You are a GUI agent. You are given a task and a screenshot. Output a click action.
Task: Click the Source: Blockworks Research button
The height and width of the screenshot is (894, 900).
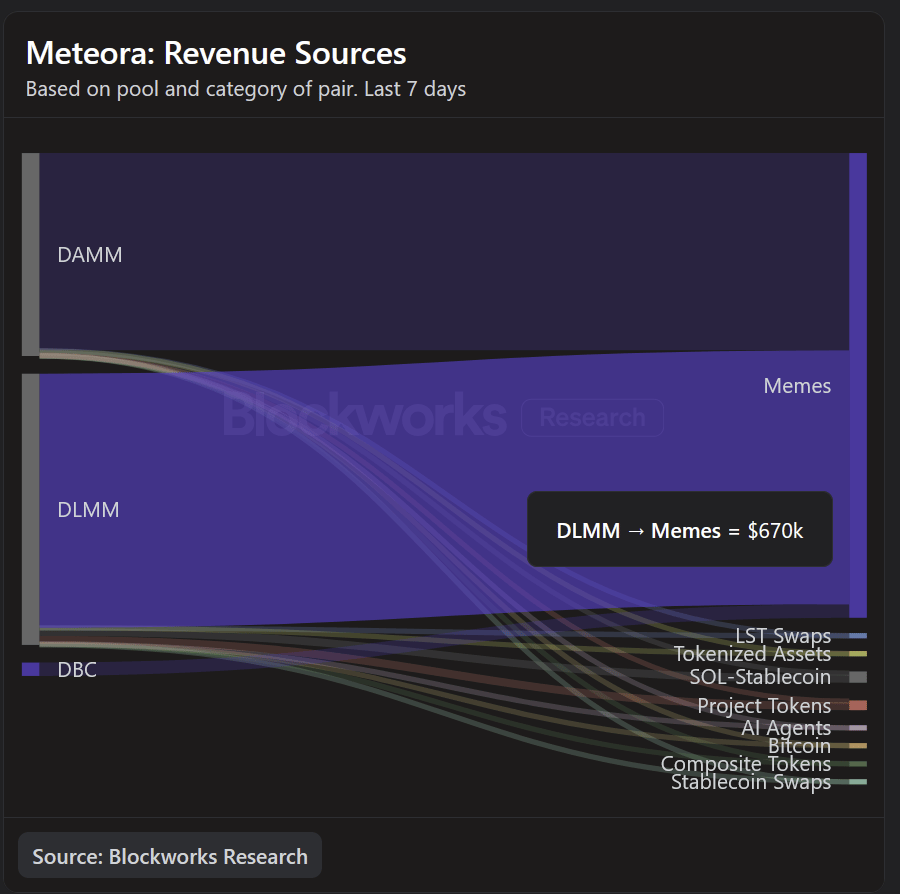tap(170, 856)
